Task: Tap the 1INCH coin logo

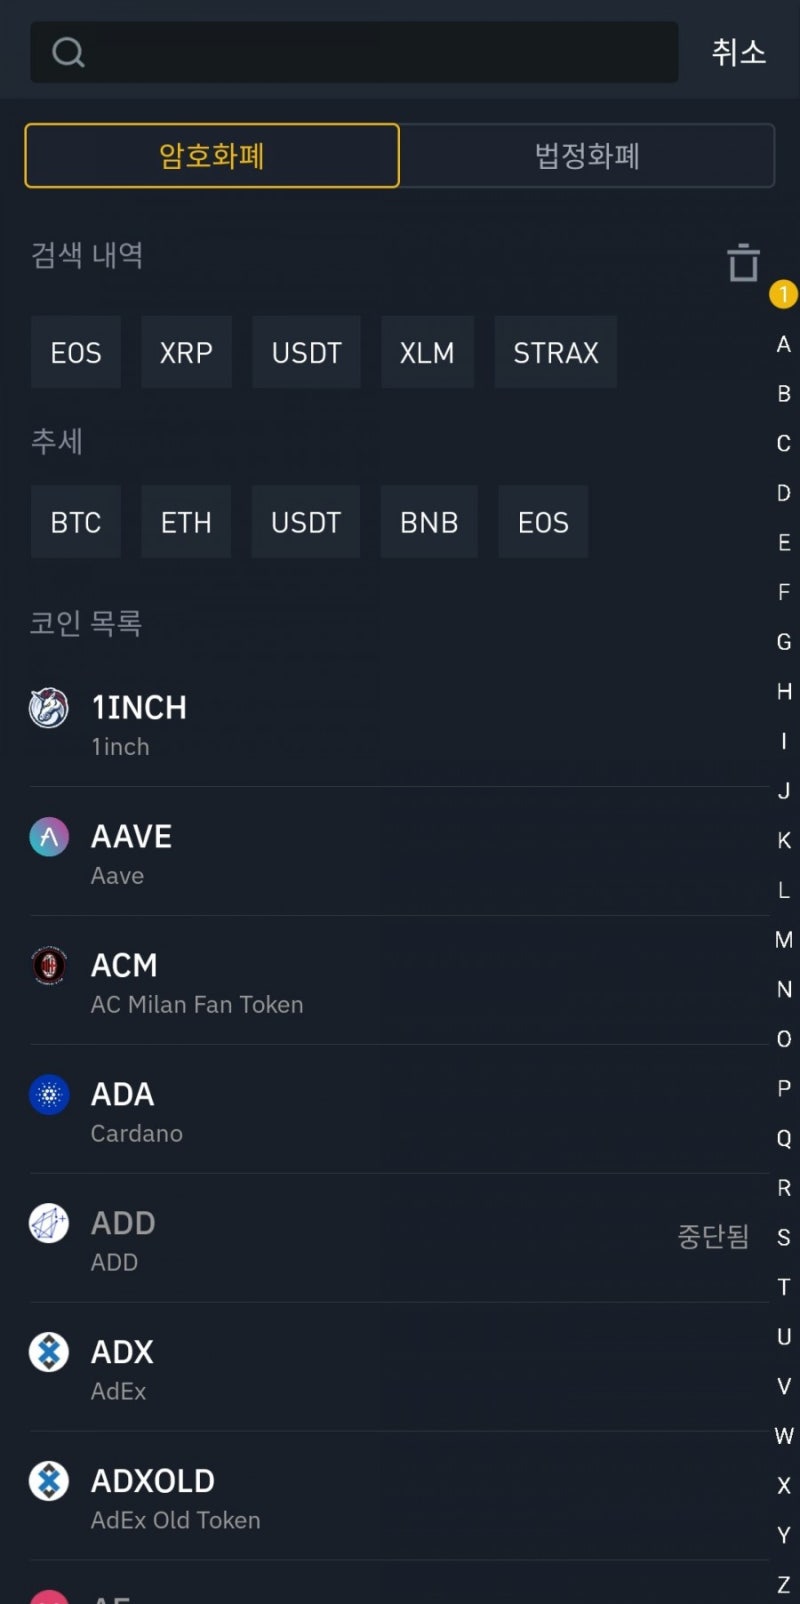Action: [49, 708]
